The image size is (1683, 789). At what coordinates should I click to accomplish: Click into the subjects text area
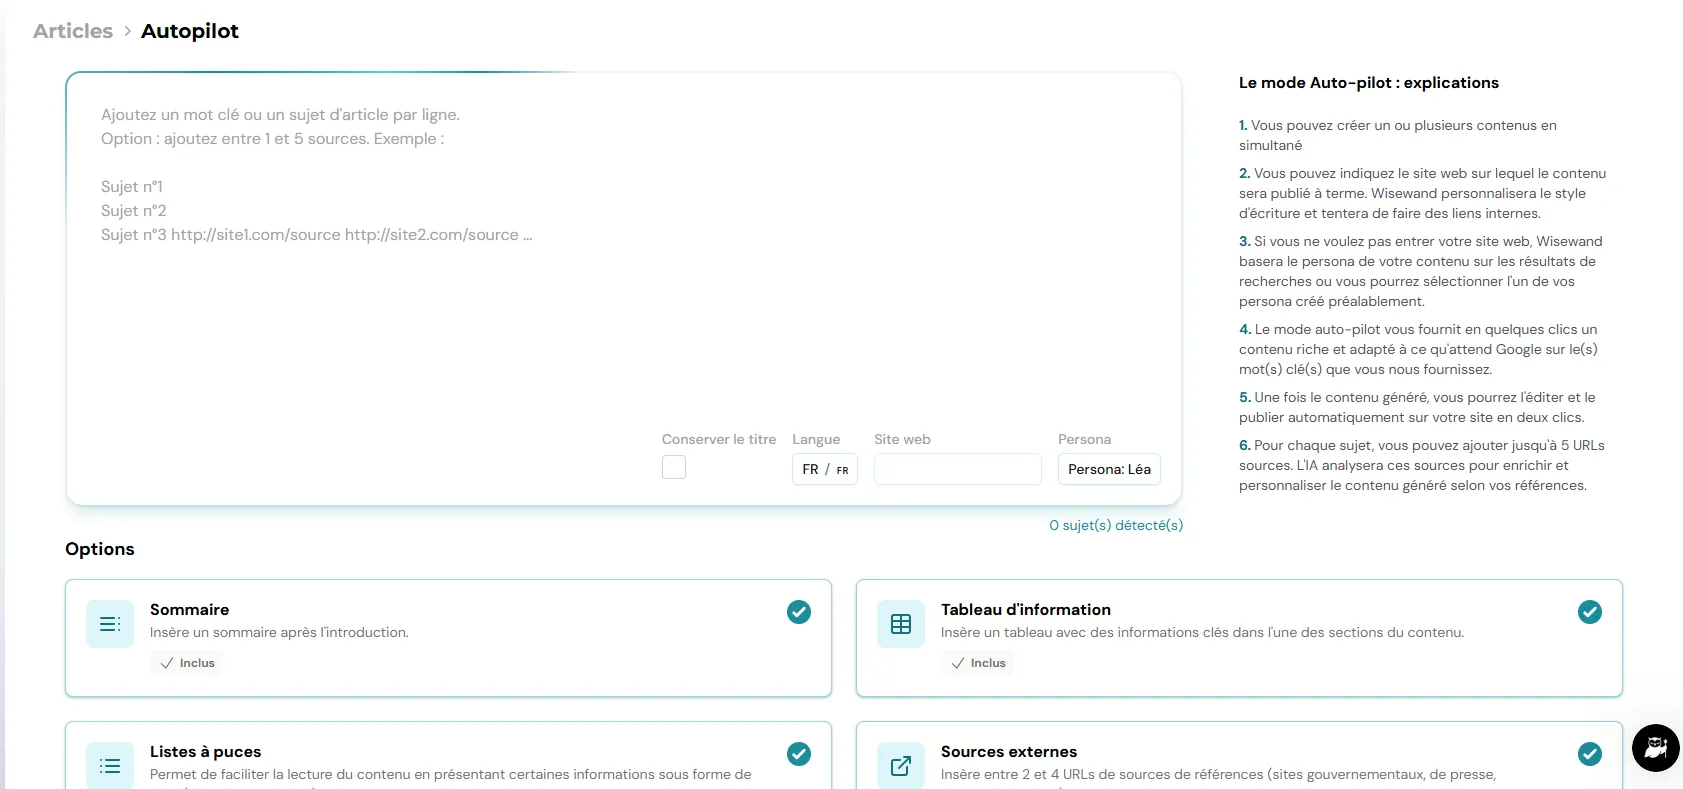tap(624, 260)
